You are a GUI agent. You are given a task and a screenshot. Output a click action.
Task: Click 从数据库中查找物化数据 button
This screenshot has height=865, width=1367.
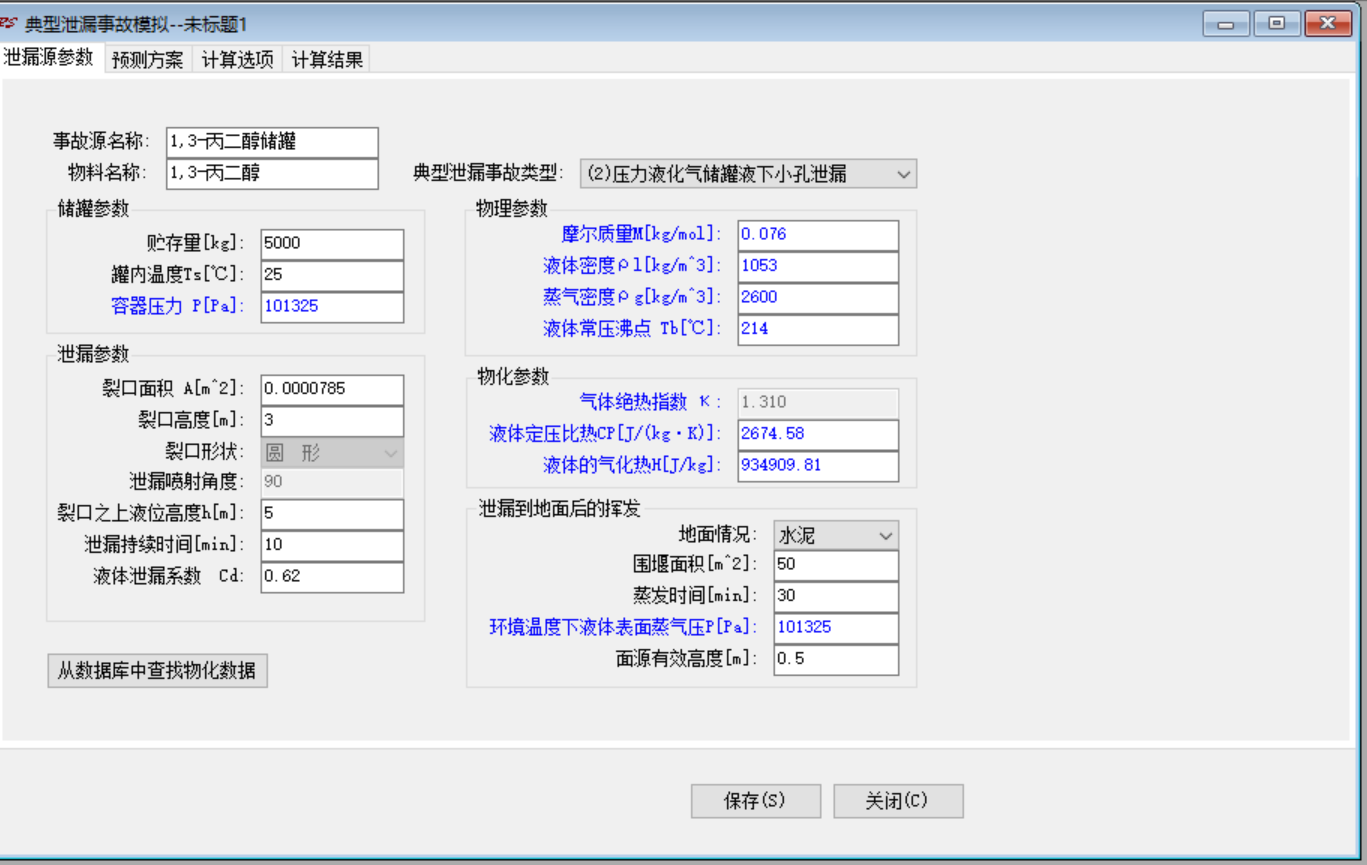157,670
